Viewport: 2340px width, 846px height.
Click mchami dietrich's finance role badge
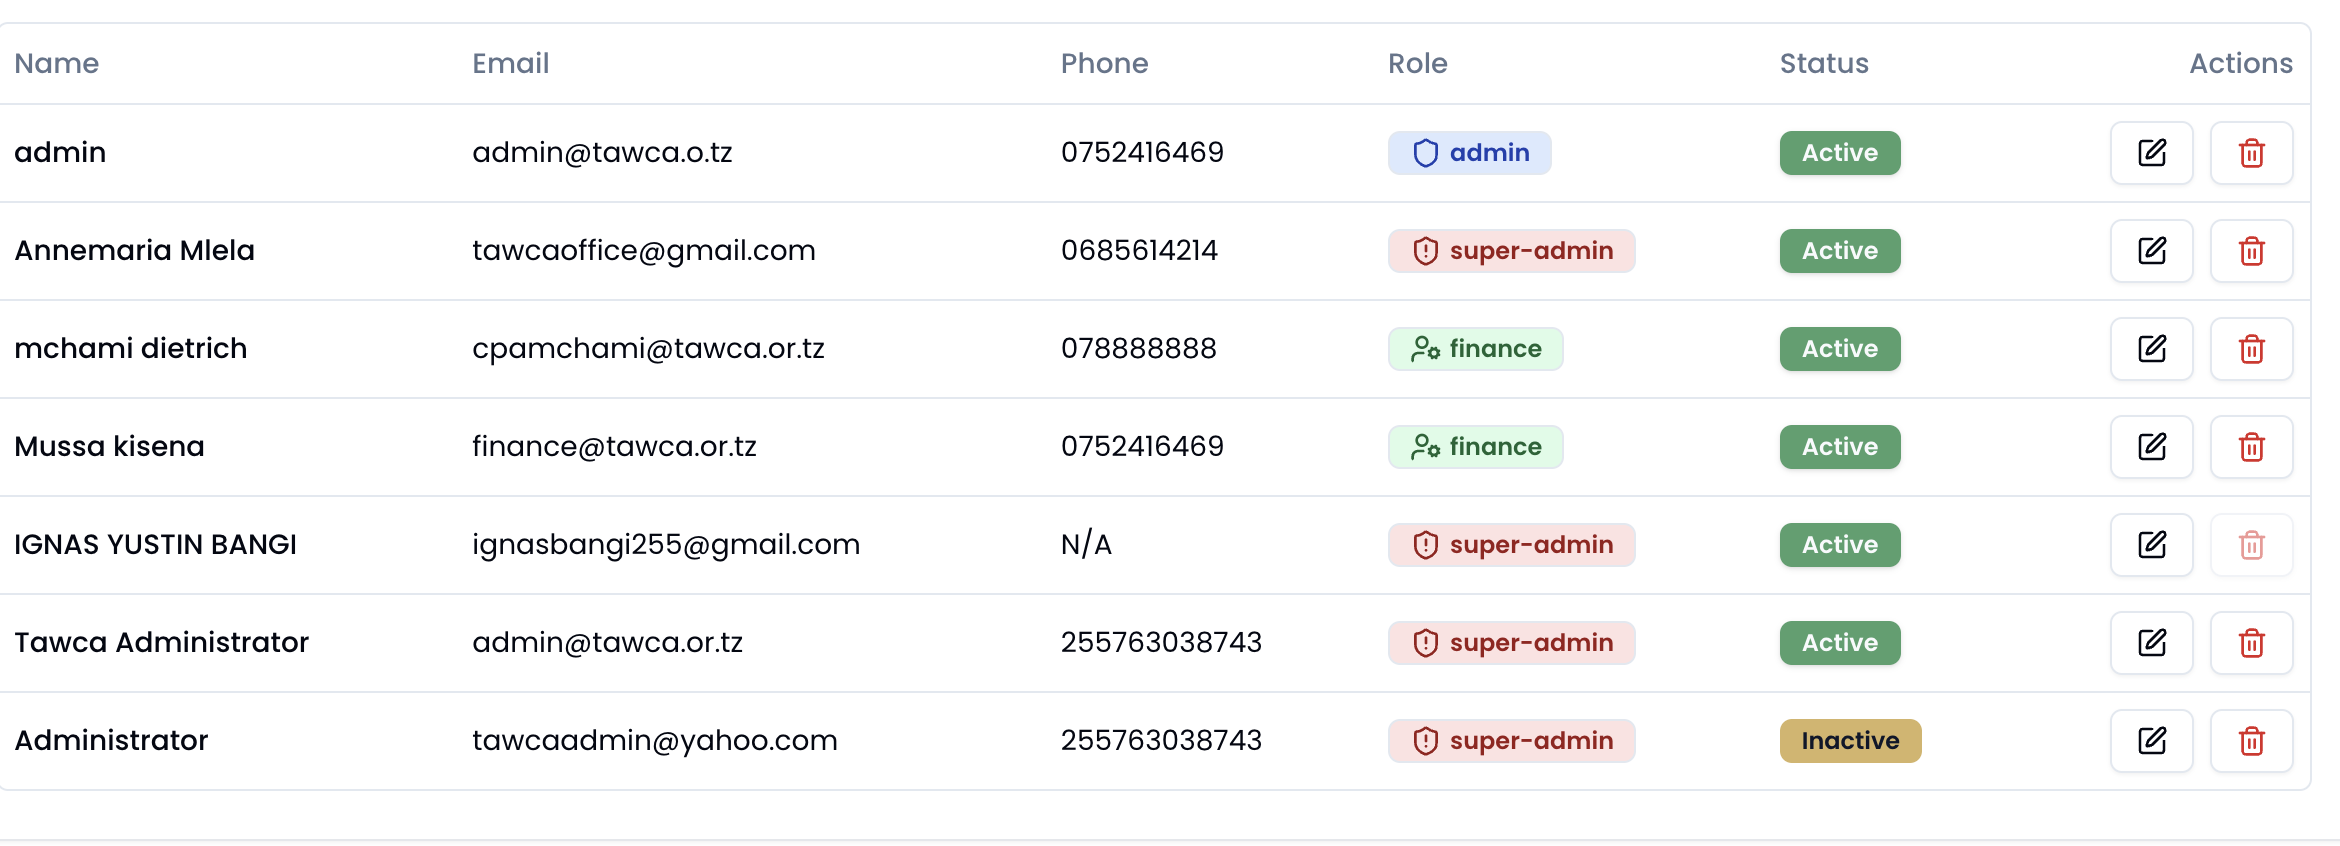(1475, 349)
